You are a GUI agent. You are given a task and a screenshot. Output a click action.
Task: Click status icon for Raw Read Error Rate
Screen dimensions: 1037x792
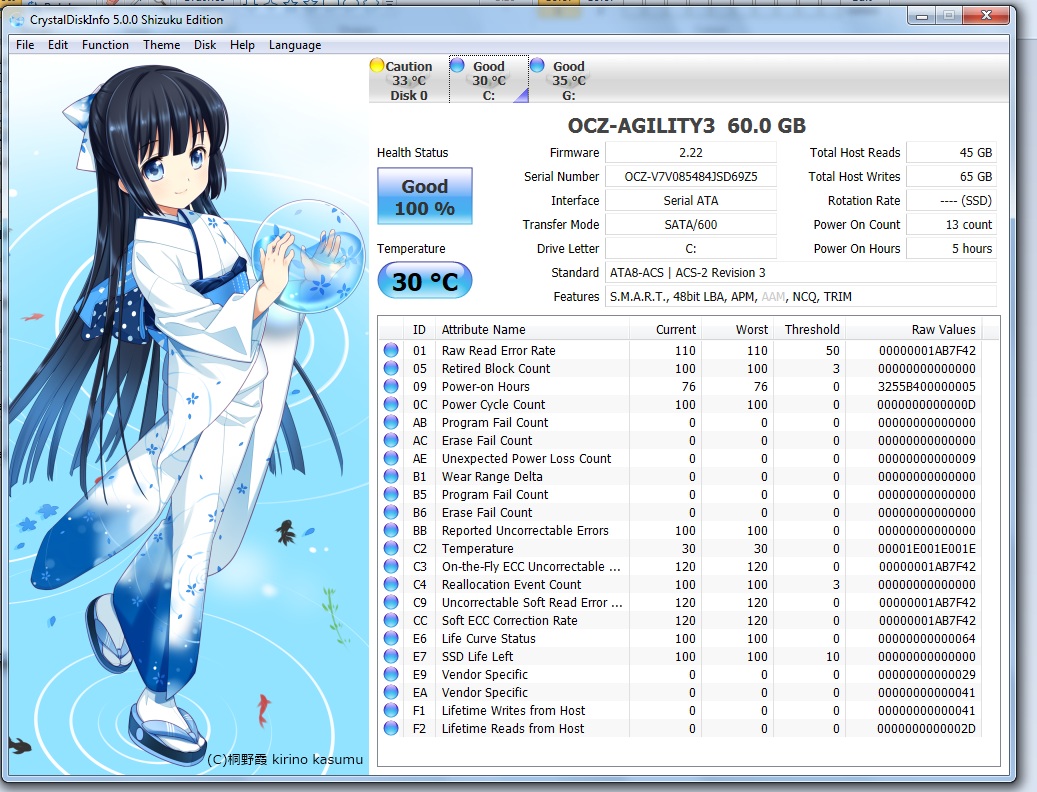click(x=391, y=350)
